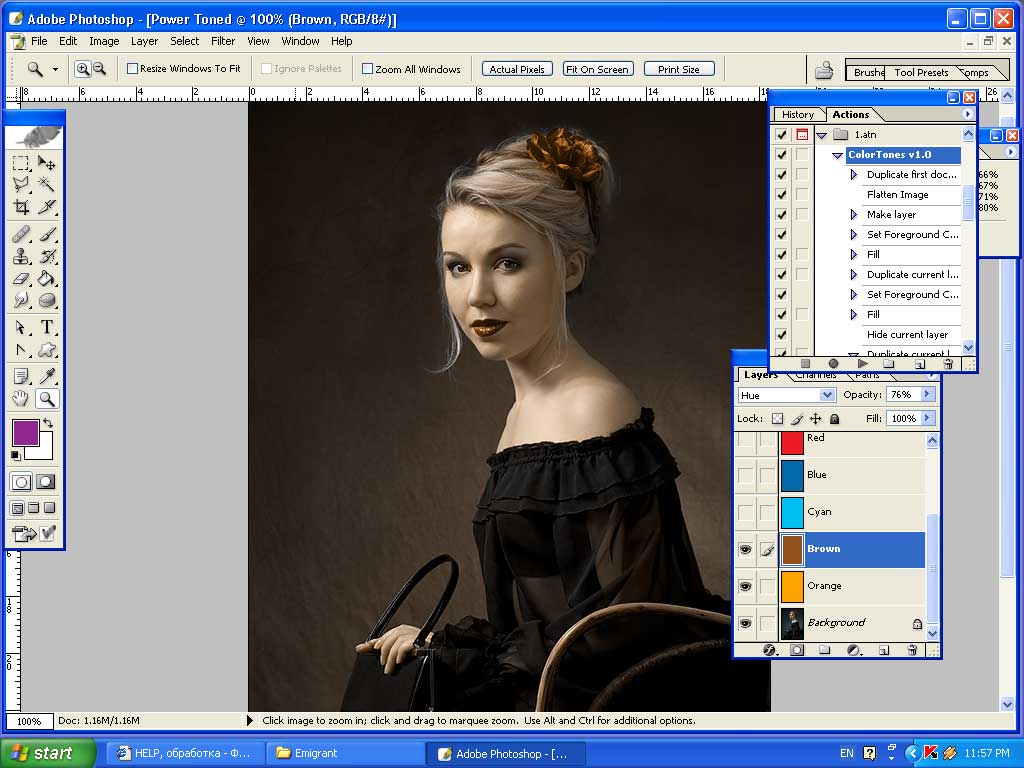Pick the Eyedropper tool

(46, 376)
